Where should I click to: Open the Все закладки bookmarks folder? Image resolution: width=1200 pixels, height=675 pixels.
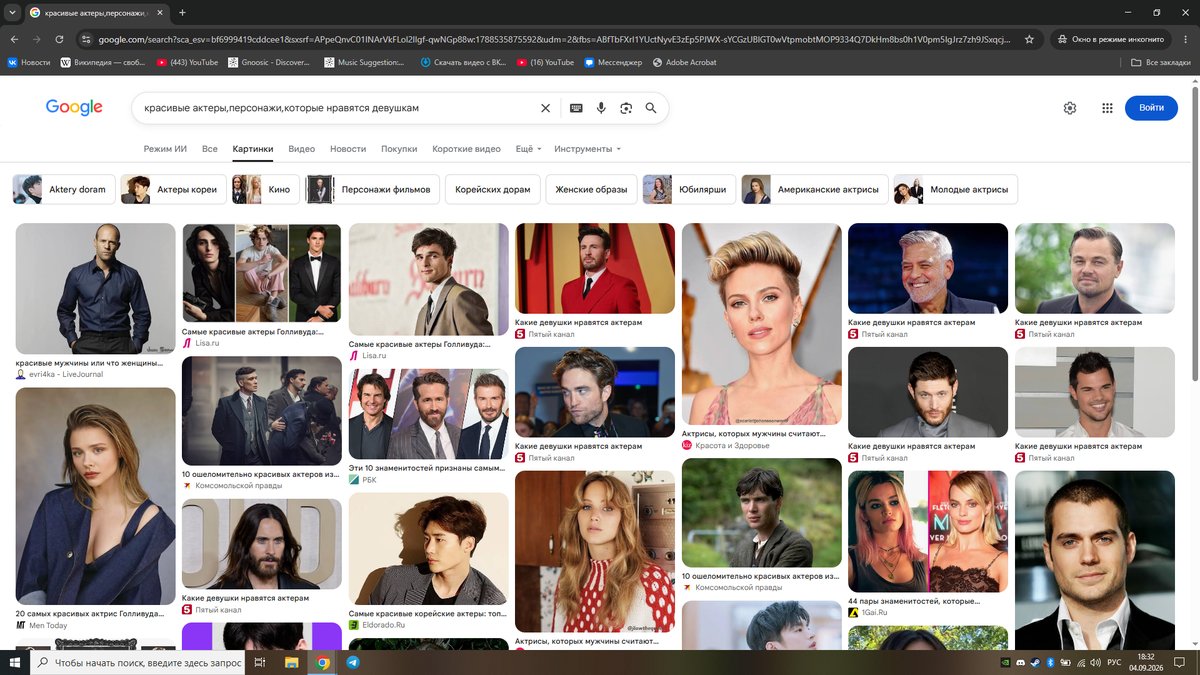tap(1160, 62)
